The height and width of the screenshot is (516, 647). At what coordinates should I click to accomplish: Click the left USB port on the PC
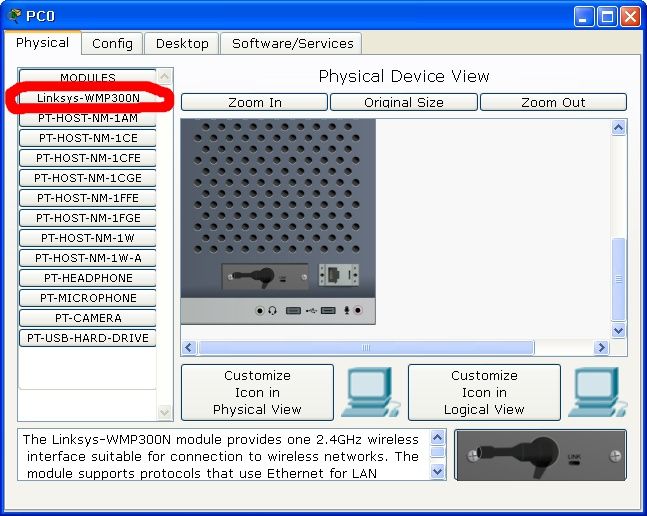point(293,310)
